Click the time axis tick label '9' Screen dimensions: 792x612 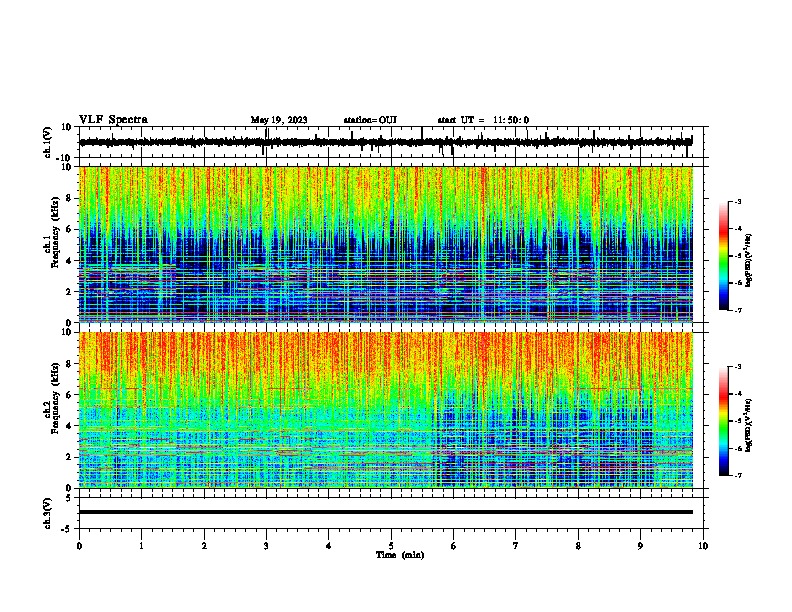tap(640, 546)
